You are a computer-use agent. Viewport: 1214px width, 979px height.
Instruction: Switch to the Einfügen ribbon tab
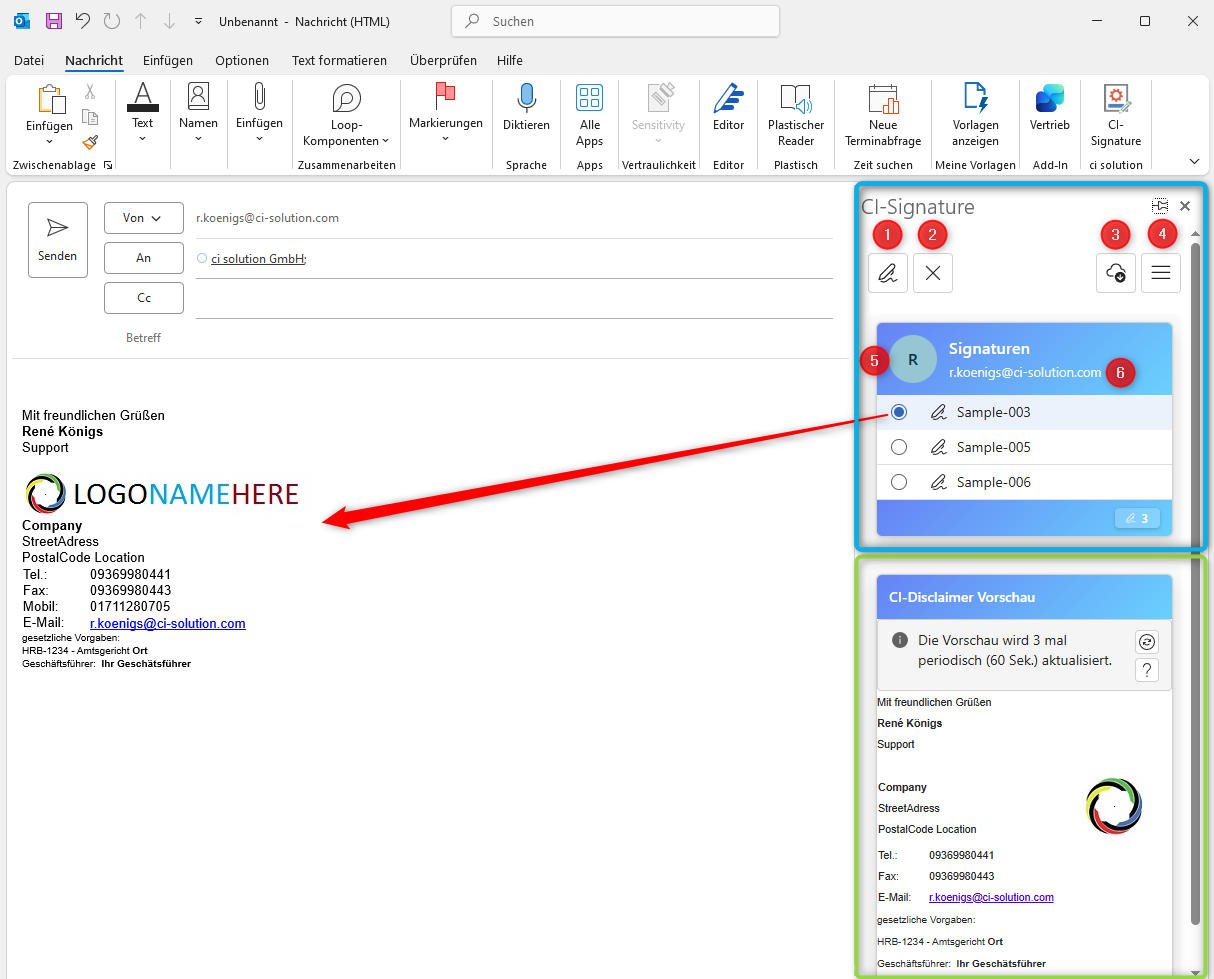coord(167,61)
